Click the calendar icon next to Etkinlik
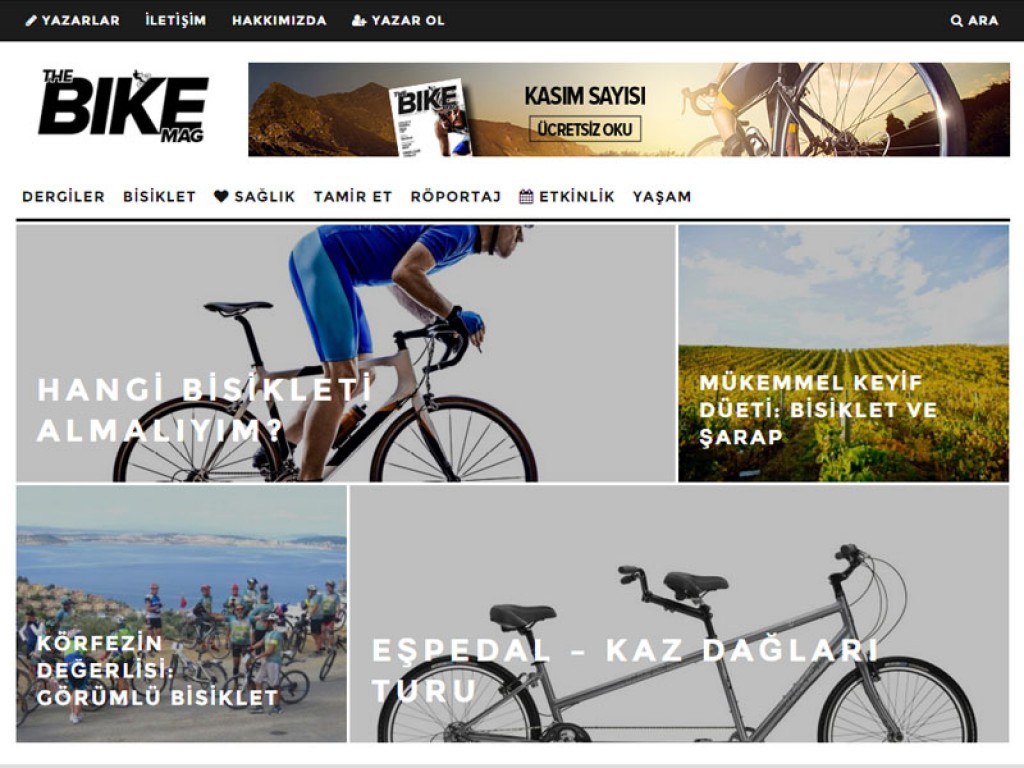This screenshot has width=1024, height=768. coord(526,196)
